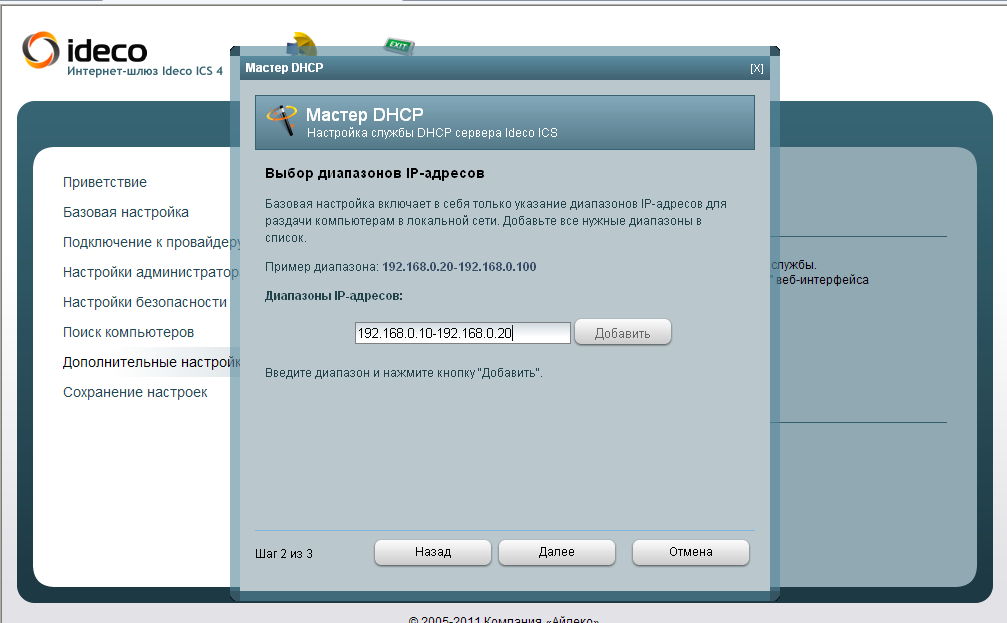The width and height of the screenshot is (1007, 623).
Task: Click the Выбор диапазонов IP-адресов heading
Action: click(x=374, y=173)
